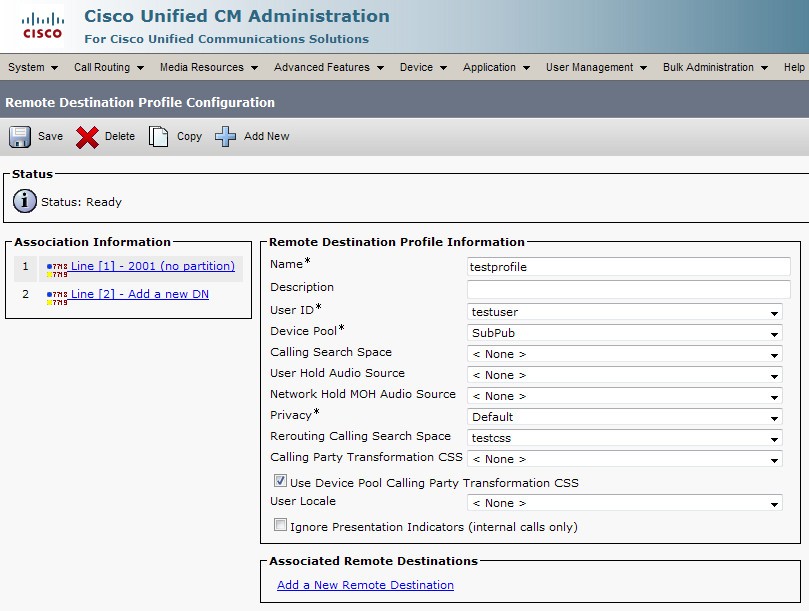Open the User Management menu

(596, 67)
